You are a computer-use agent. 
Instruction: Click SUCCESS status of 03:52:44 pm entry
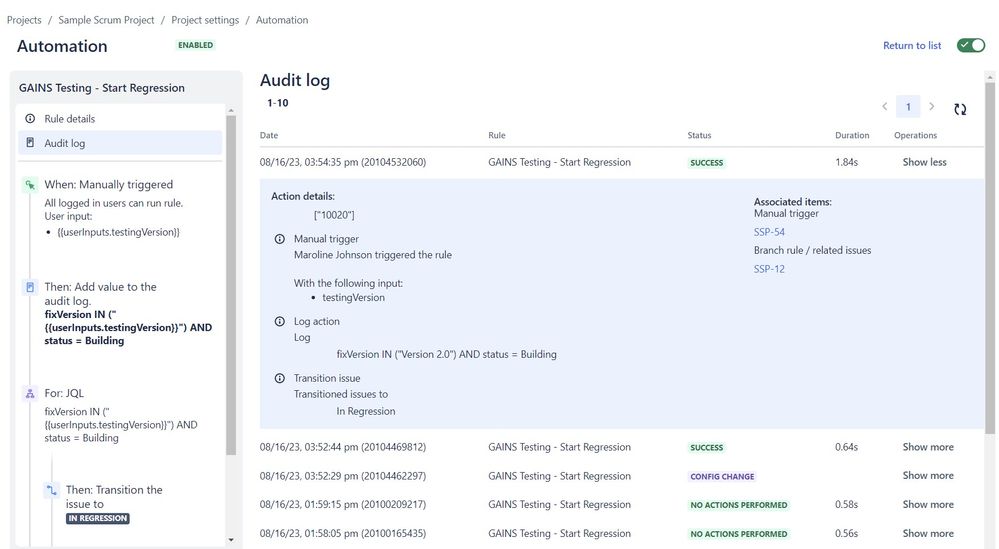[x=707, y=447]
